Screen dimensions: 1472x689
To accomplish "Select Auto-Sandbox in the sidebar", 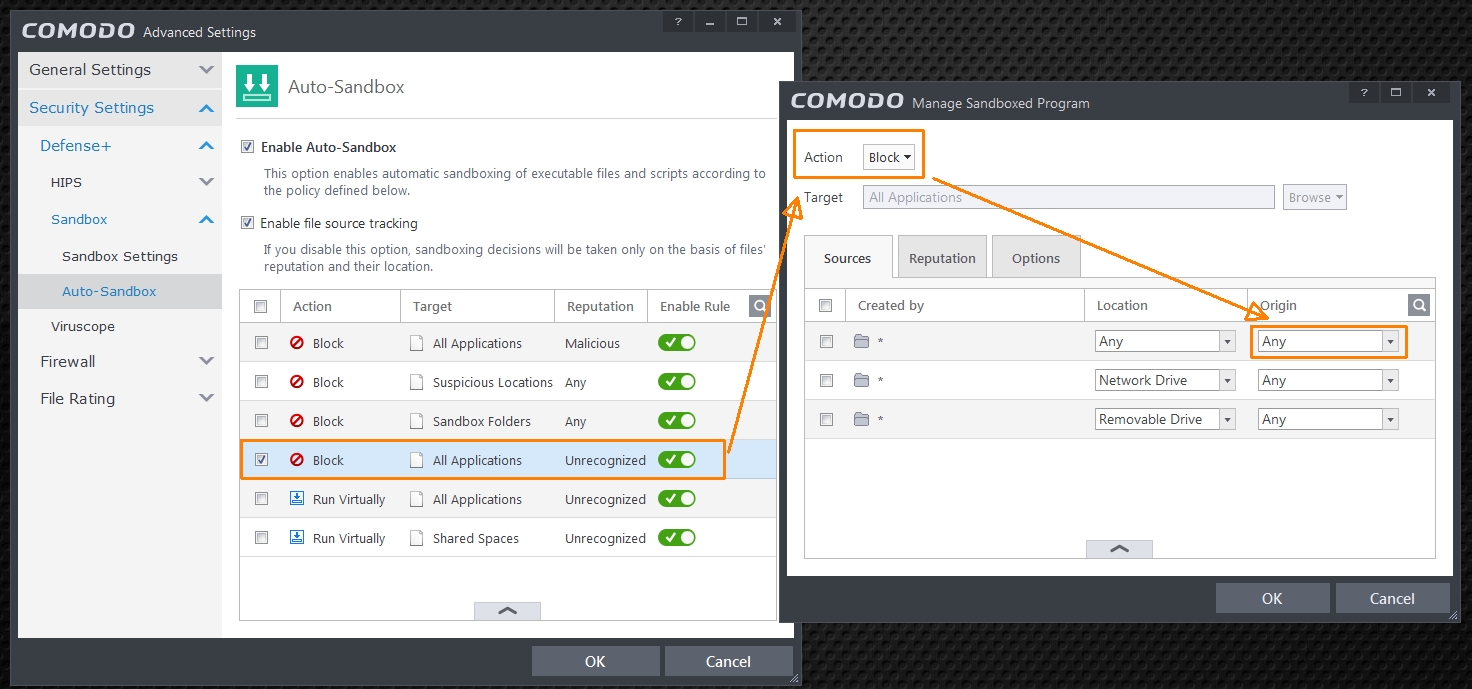I will pos(120,291).
